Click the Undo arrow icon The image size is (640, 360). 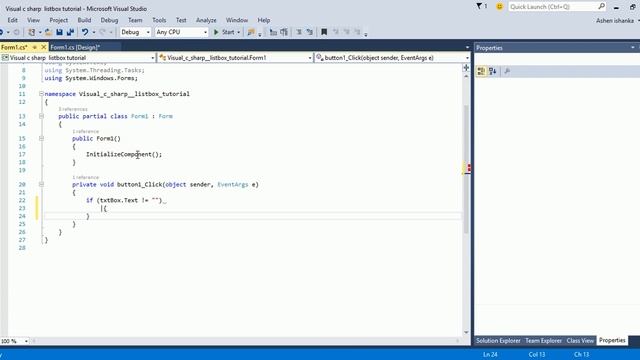coord(84,32)
